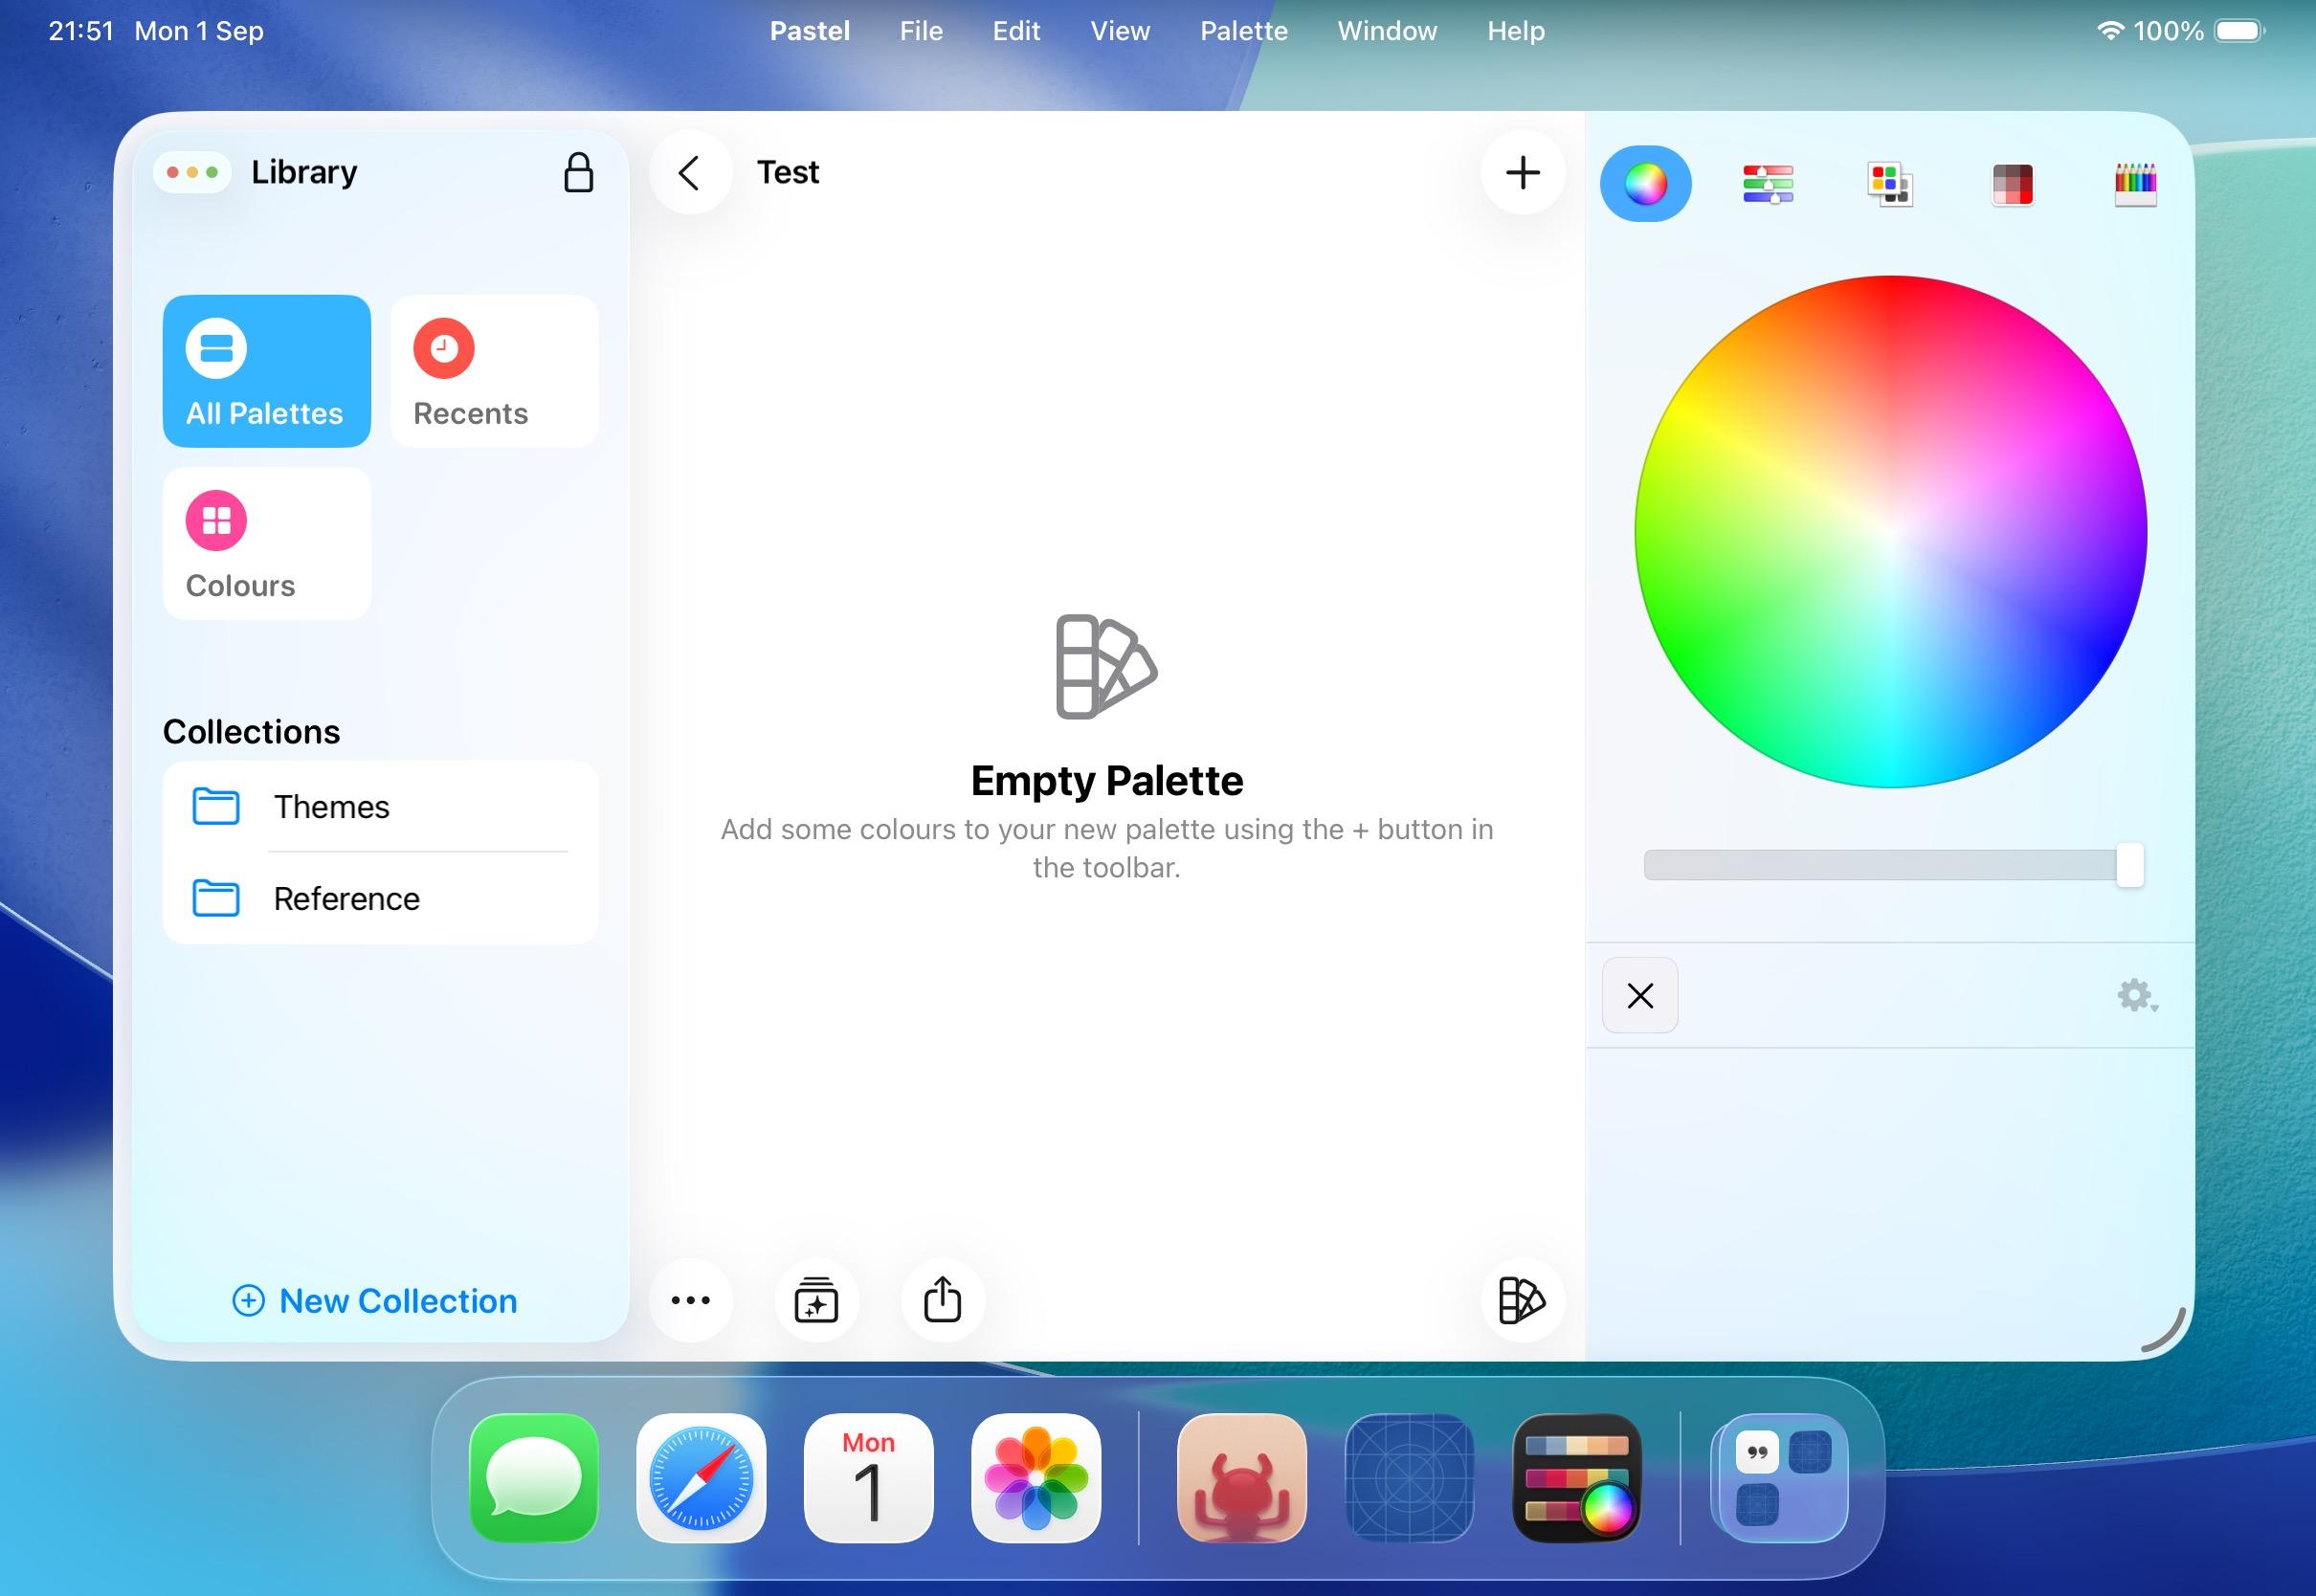This screenshot has width=2316, height=1596.
Task: Share the palette using the share icon
Action: (x=942, y=1300)
